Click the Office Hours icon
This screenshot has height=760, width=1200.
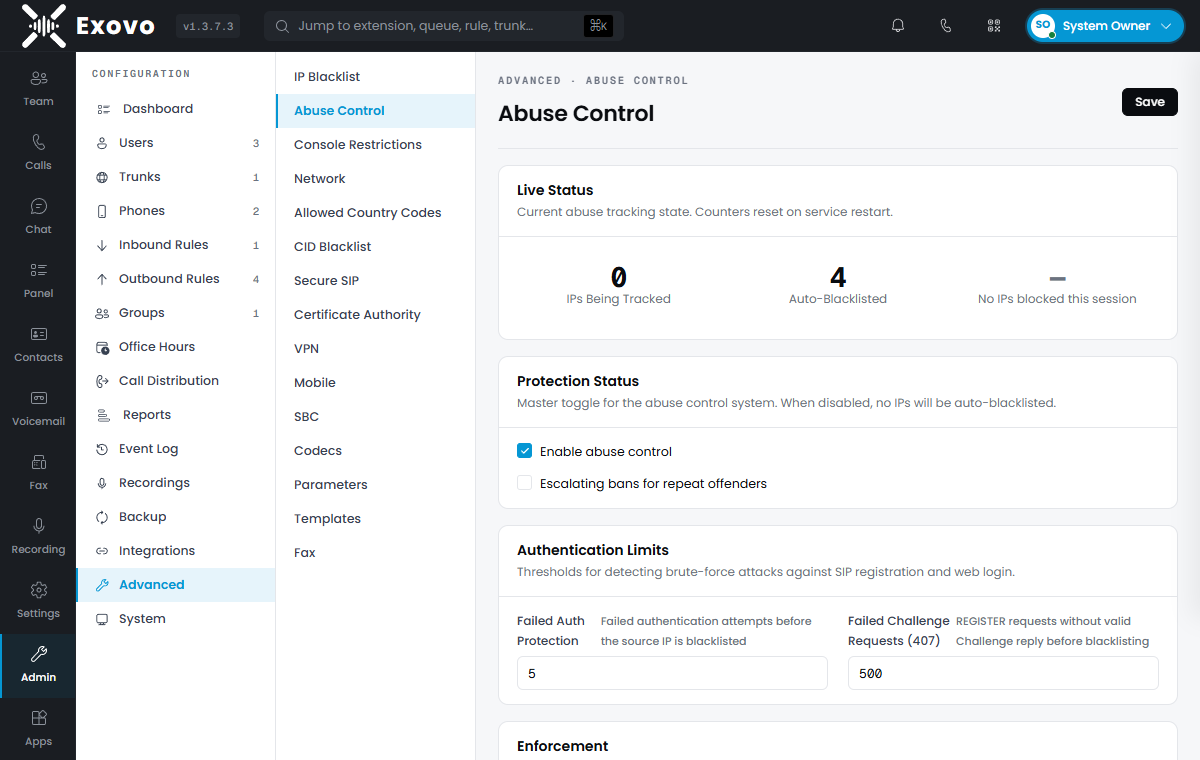[102, 347]
